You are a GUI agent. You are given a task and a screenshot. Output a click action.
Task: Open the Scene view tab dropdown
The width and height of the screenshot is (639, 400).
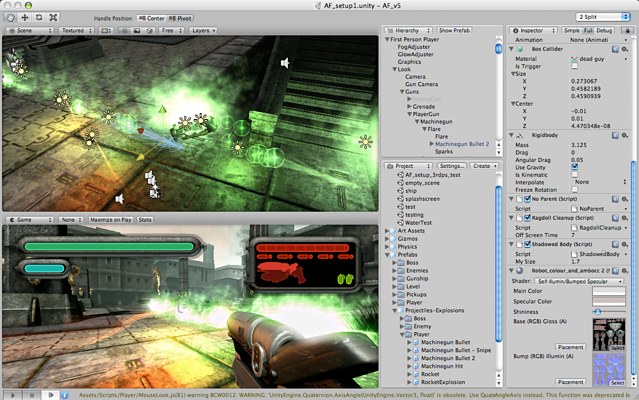click(x=29, y=31)
